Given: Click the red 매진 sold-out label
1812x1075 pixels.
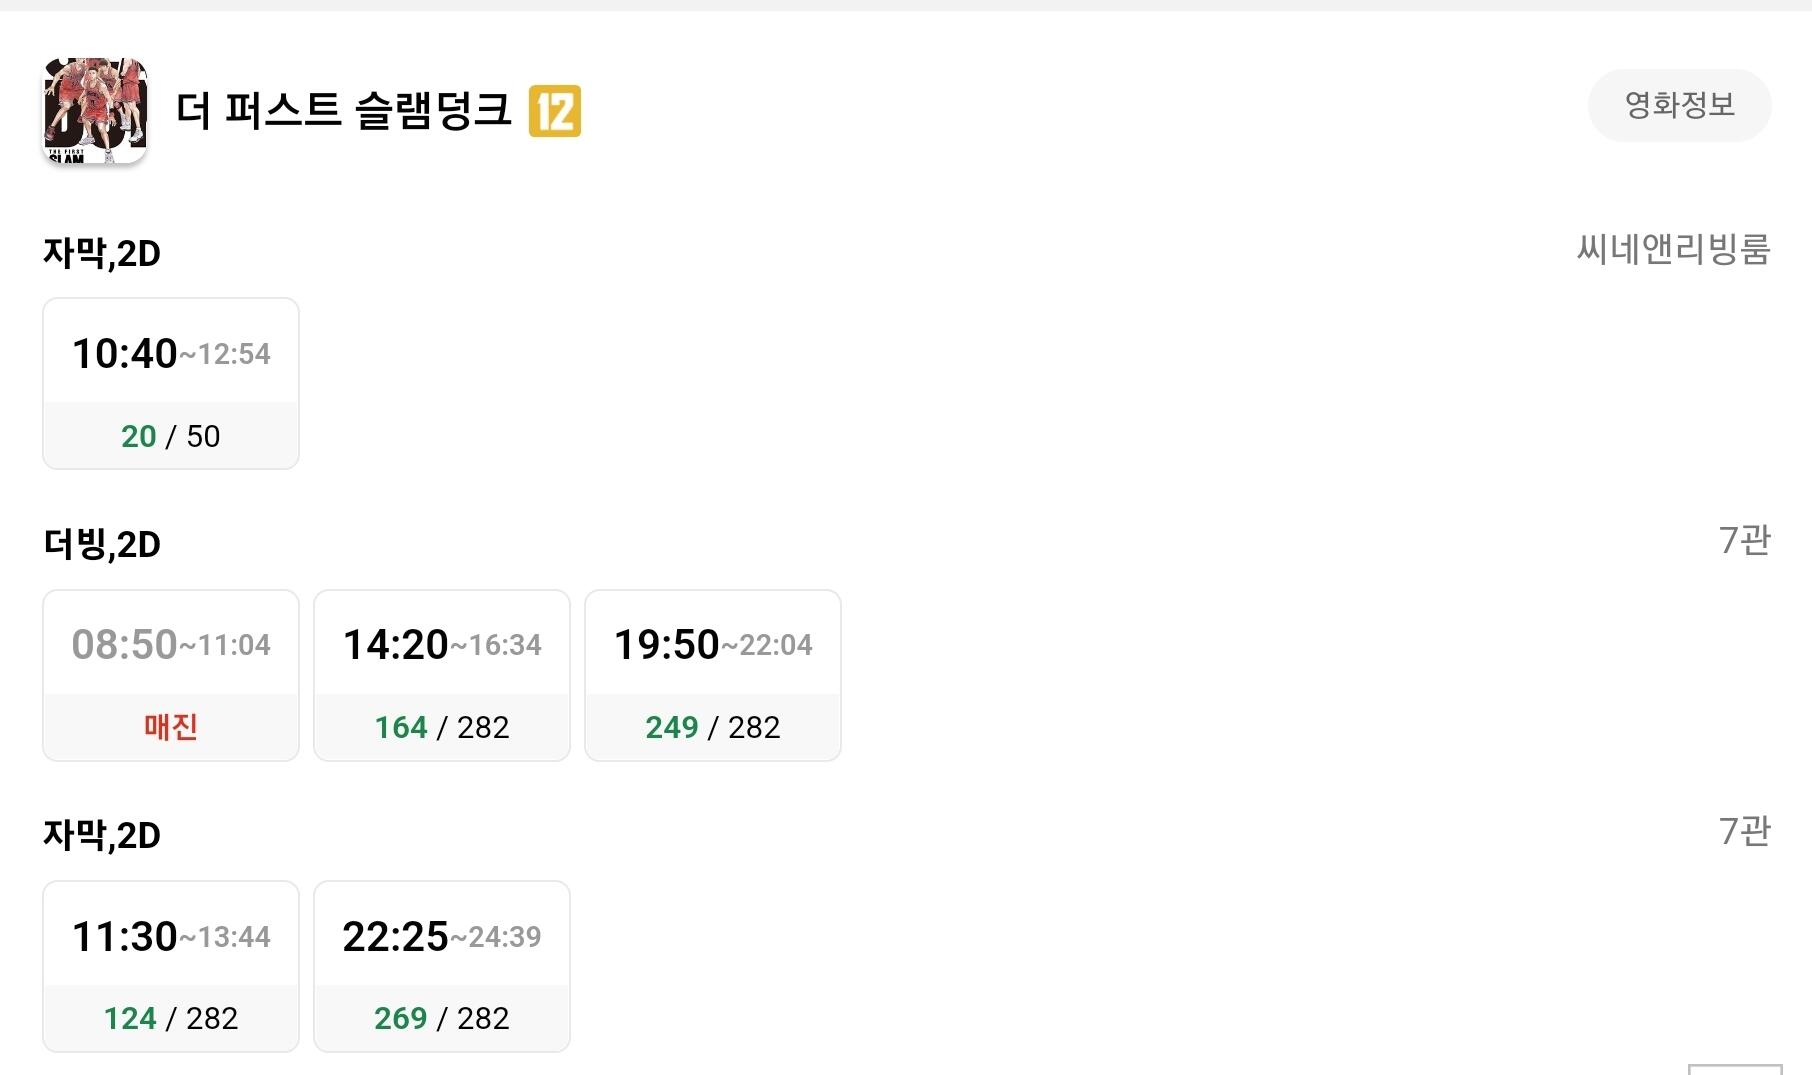Looking at the screenshot, I should 171,727.
